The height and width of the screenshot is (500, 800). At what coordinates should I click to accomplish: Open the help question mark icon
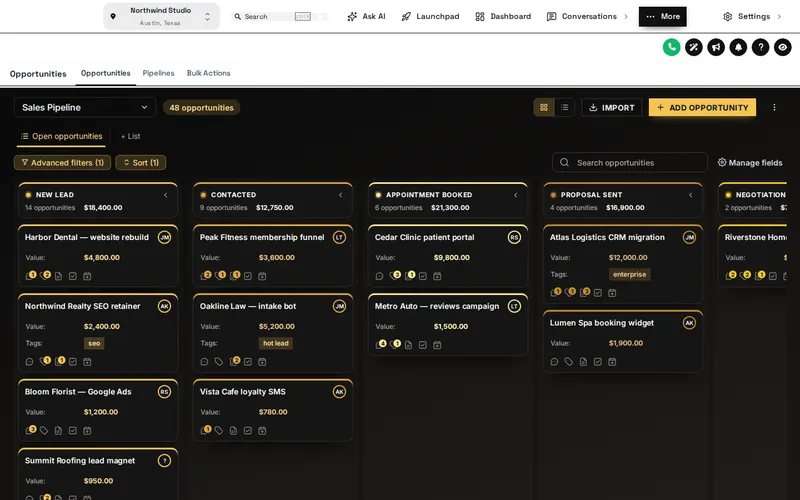point(760,47)
